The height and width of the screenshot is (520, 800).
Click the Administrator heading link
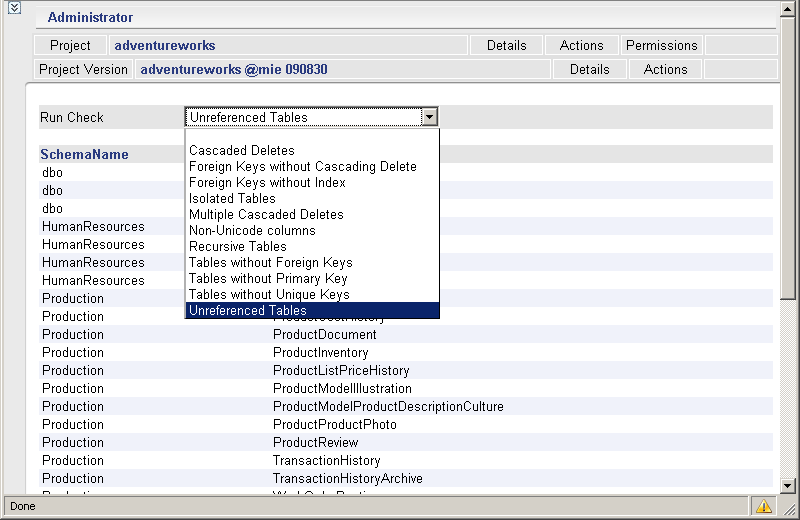(x=90, y=17)
